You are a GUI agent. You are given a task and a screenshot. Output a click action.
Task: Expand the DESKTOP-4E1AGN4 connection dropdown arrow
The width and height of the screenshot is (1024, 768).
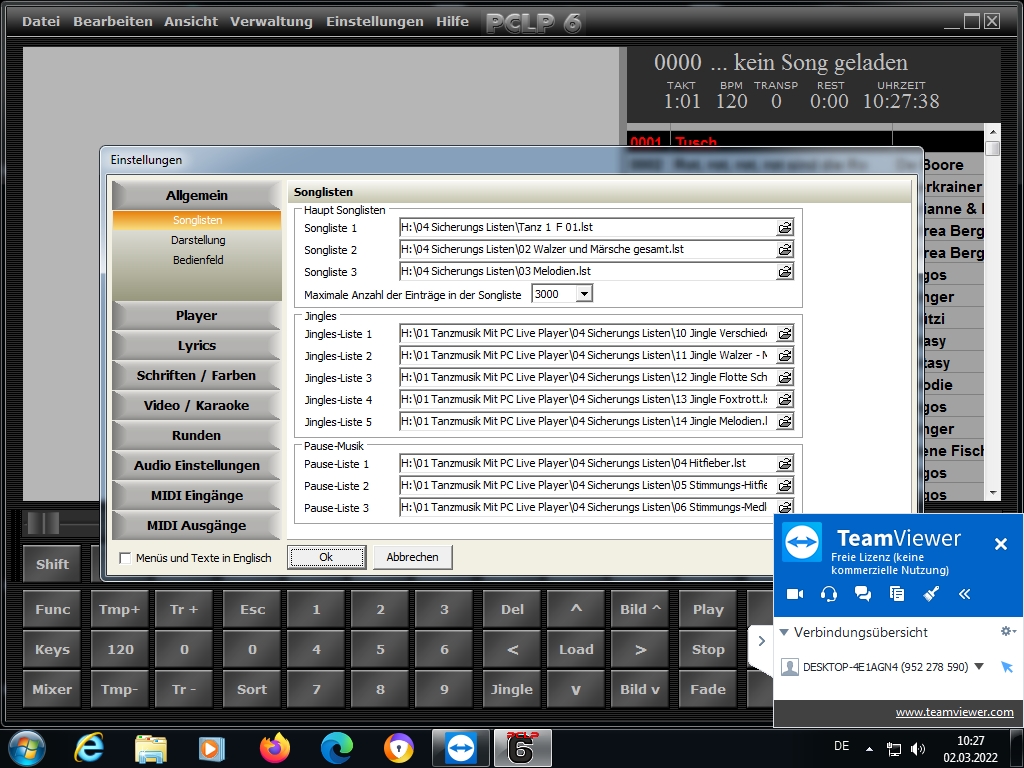click(x=979, y=667)
